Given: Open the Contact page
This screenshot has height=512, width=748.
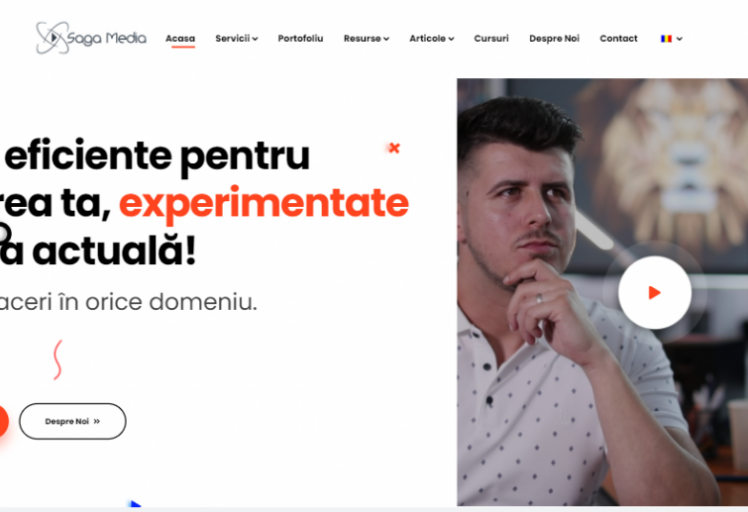Looking at the screenshot, I should coord(618,38).
